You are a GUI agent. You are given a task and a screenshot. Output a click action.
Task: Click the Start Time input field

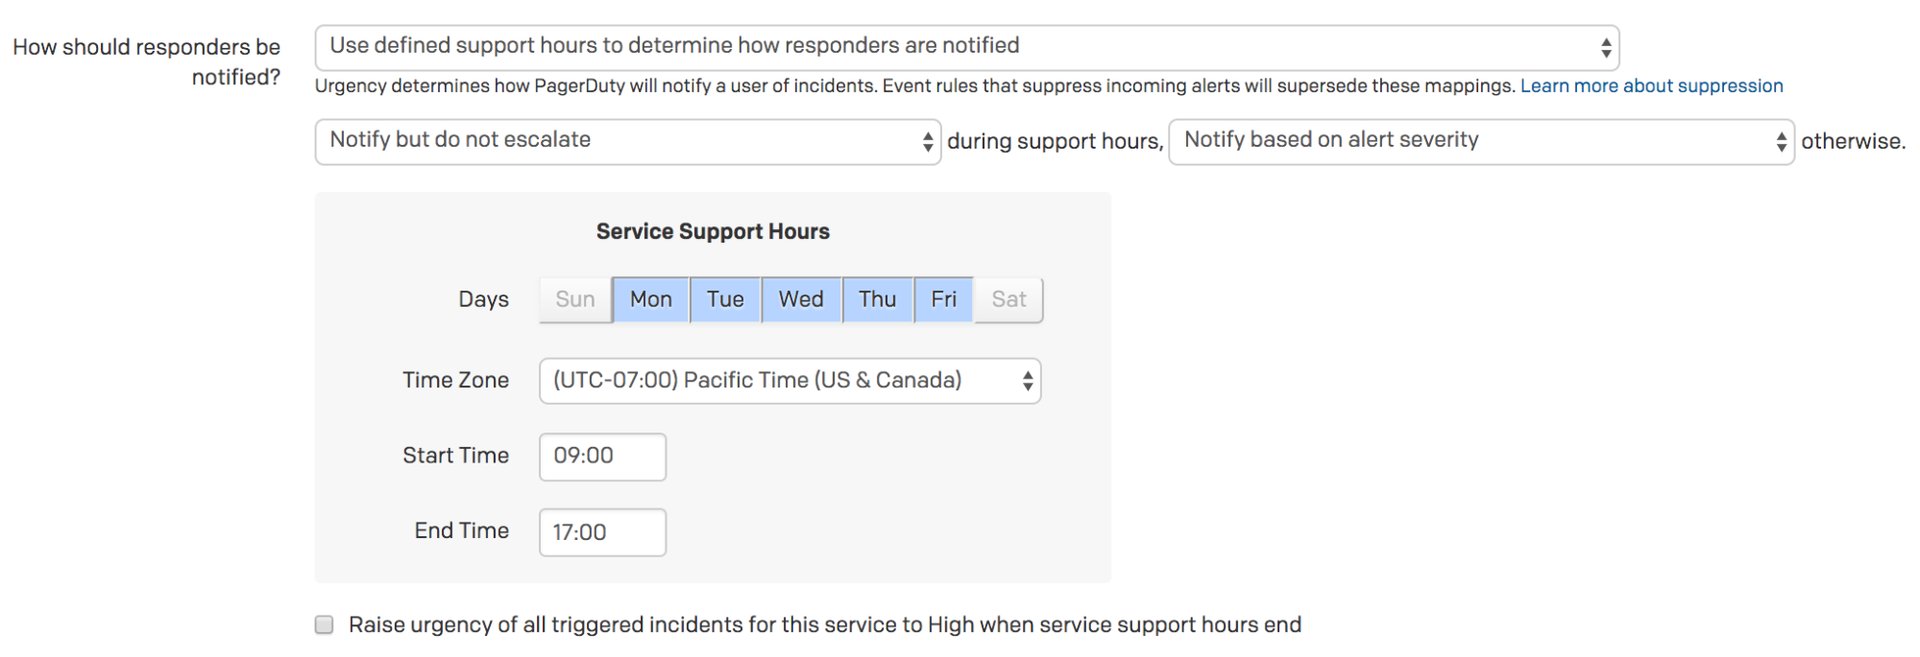602,457
